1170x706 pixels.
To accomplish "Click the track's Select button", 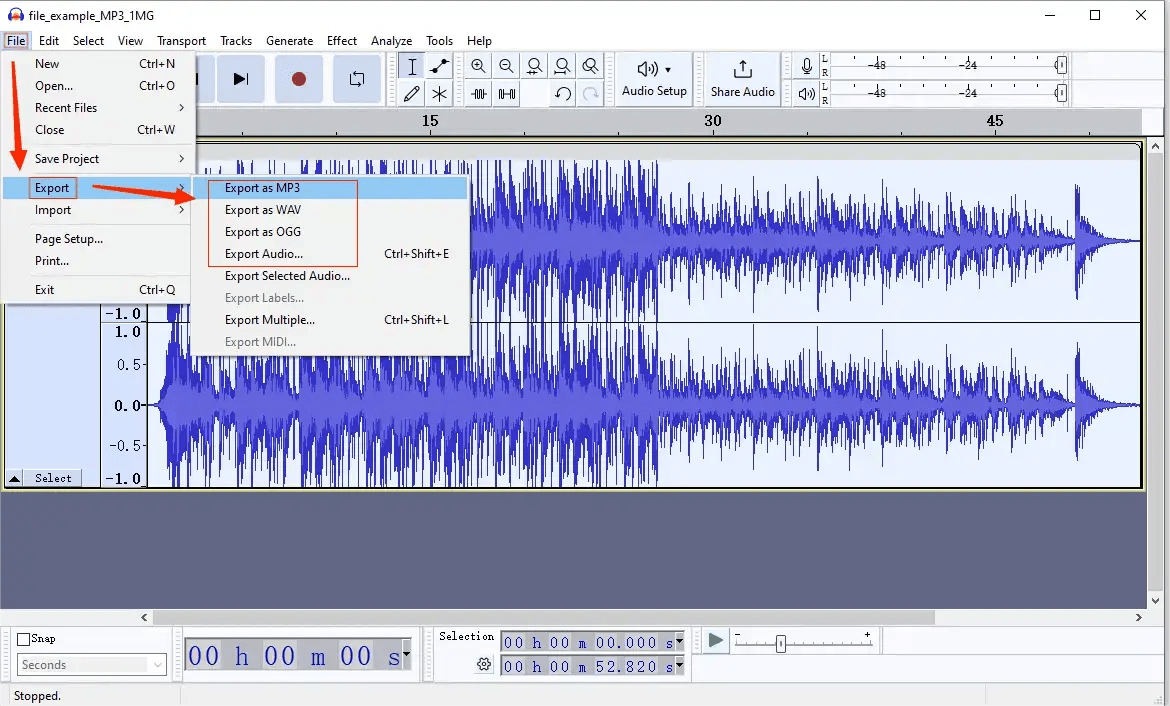I will coord(53,478).
